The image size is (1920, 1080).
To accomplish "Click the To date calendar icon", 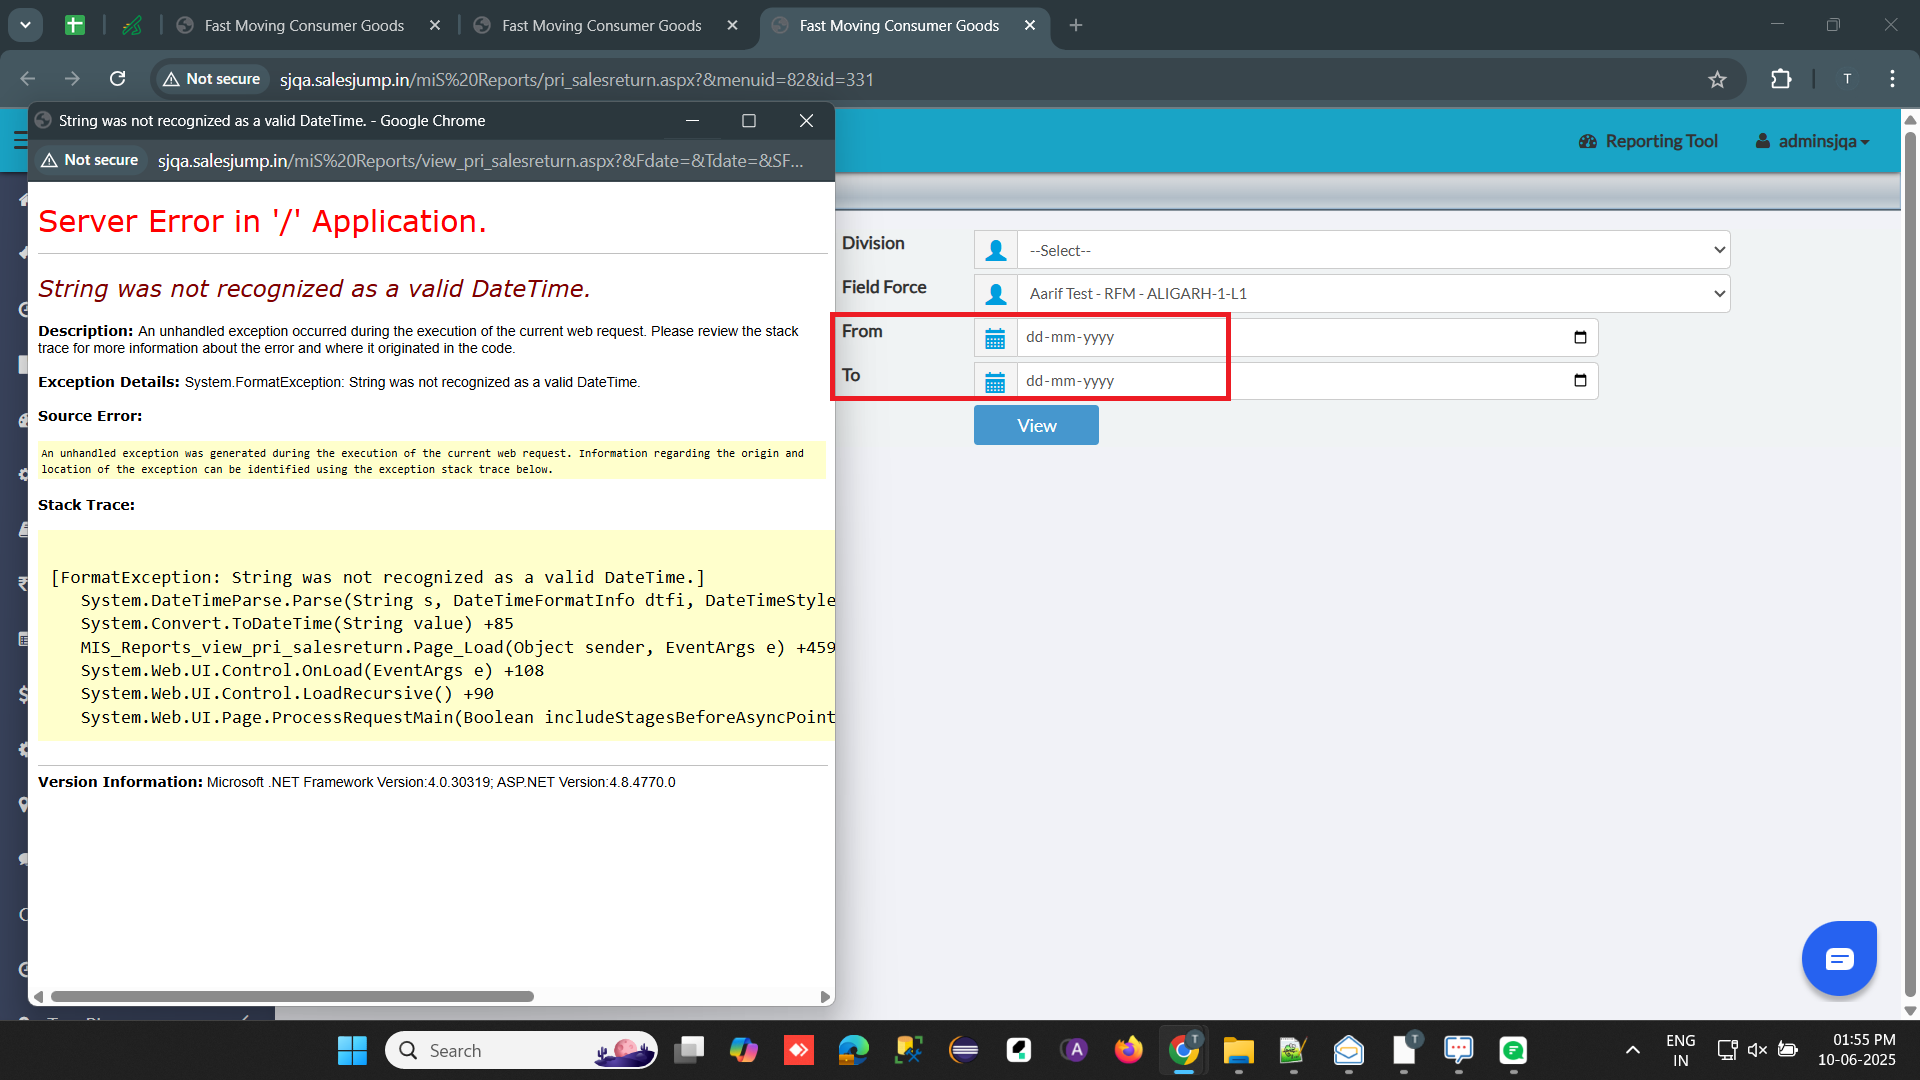I will click(x=995, y=382).
